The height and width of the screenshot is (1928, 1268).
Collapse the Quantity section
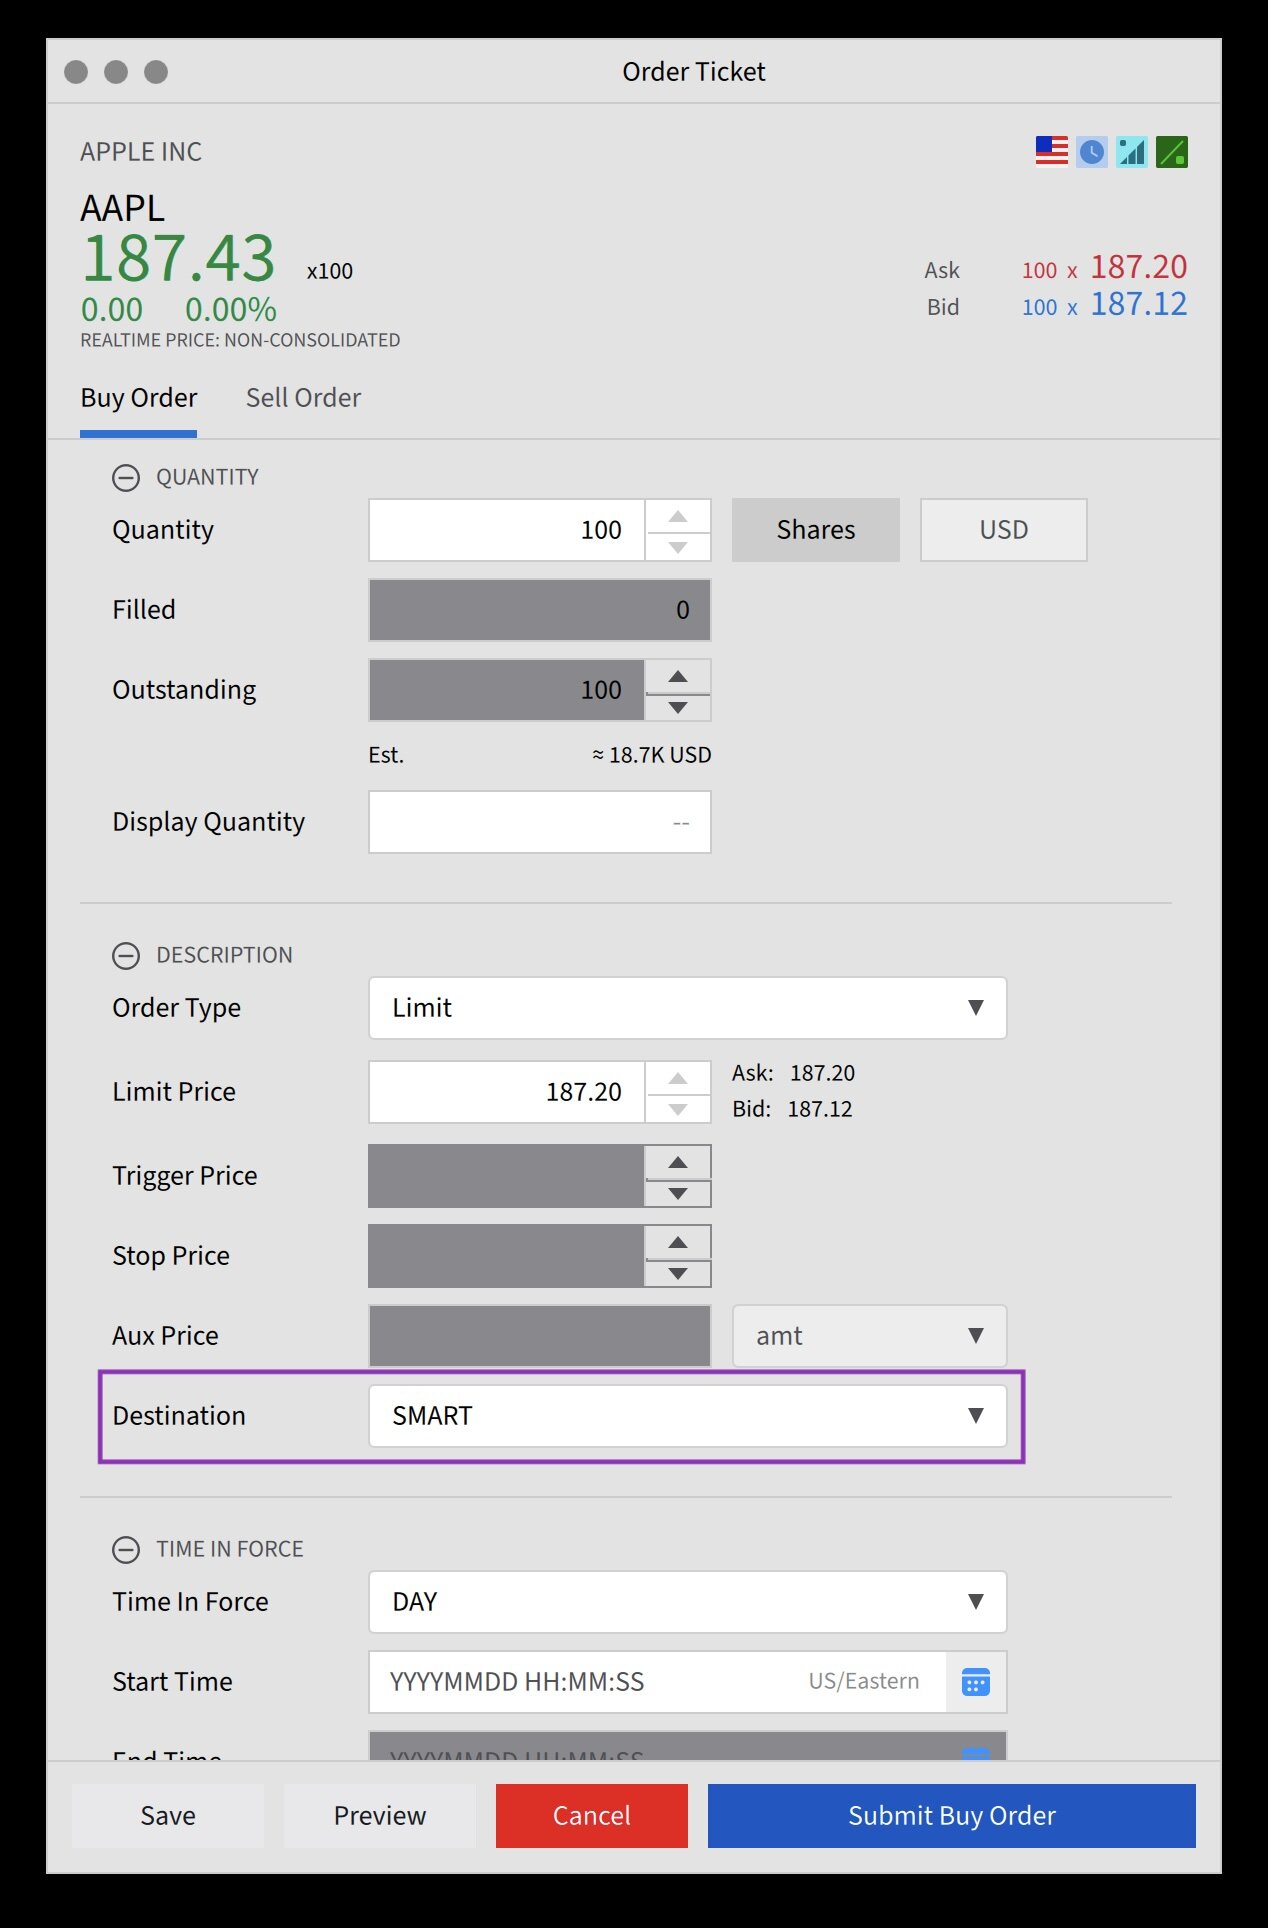click(126, 478)
